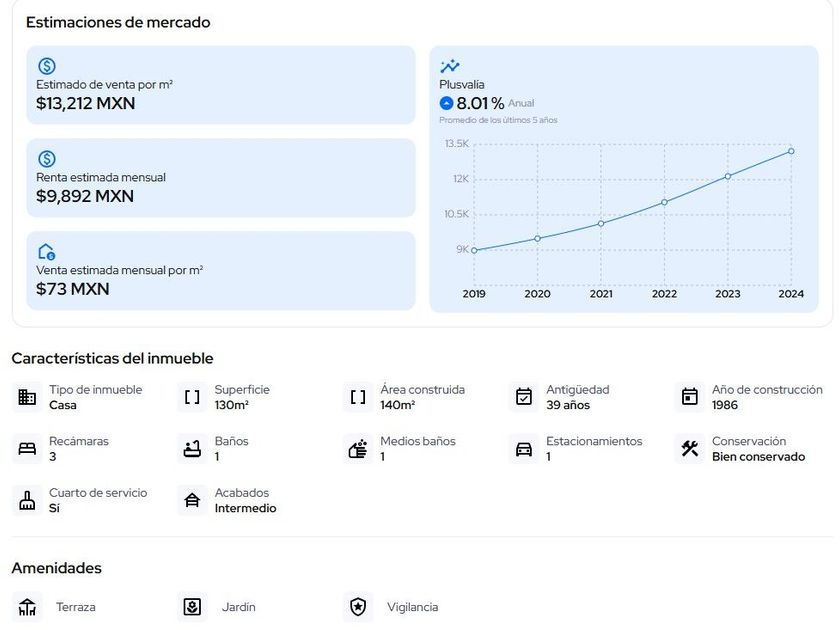Click the dollar icon above Renta estimada mensual
The image size is (840, 630).
point(46,159)
